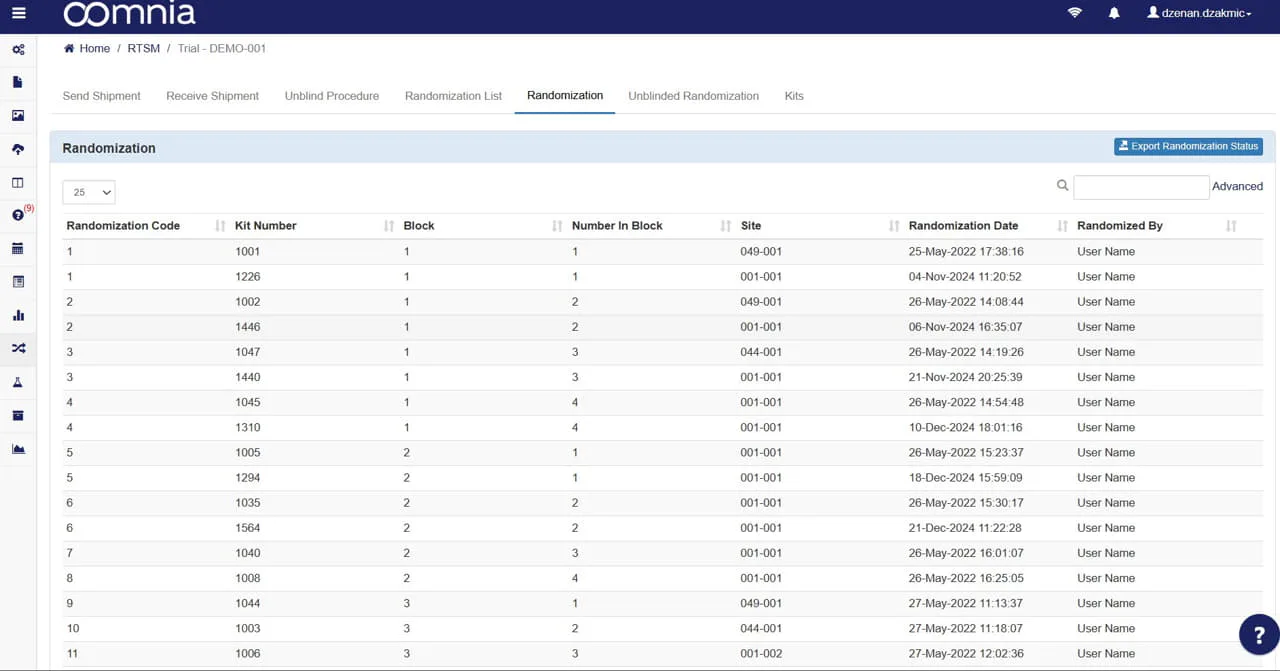1280x671 pixels.
Task: Focus the table search input field
Action: (x=1141, y=187)
